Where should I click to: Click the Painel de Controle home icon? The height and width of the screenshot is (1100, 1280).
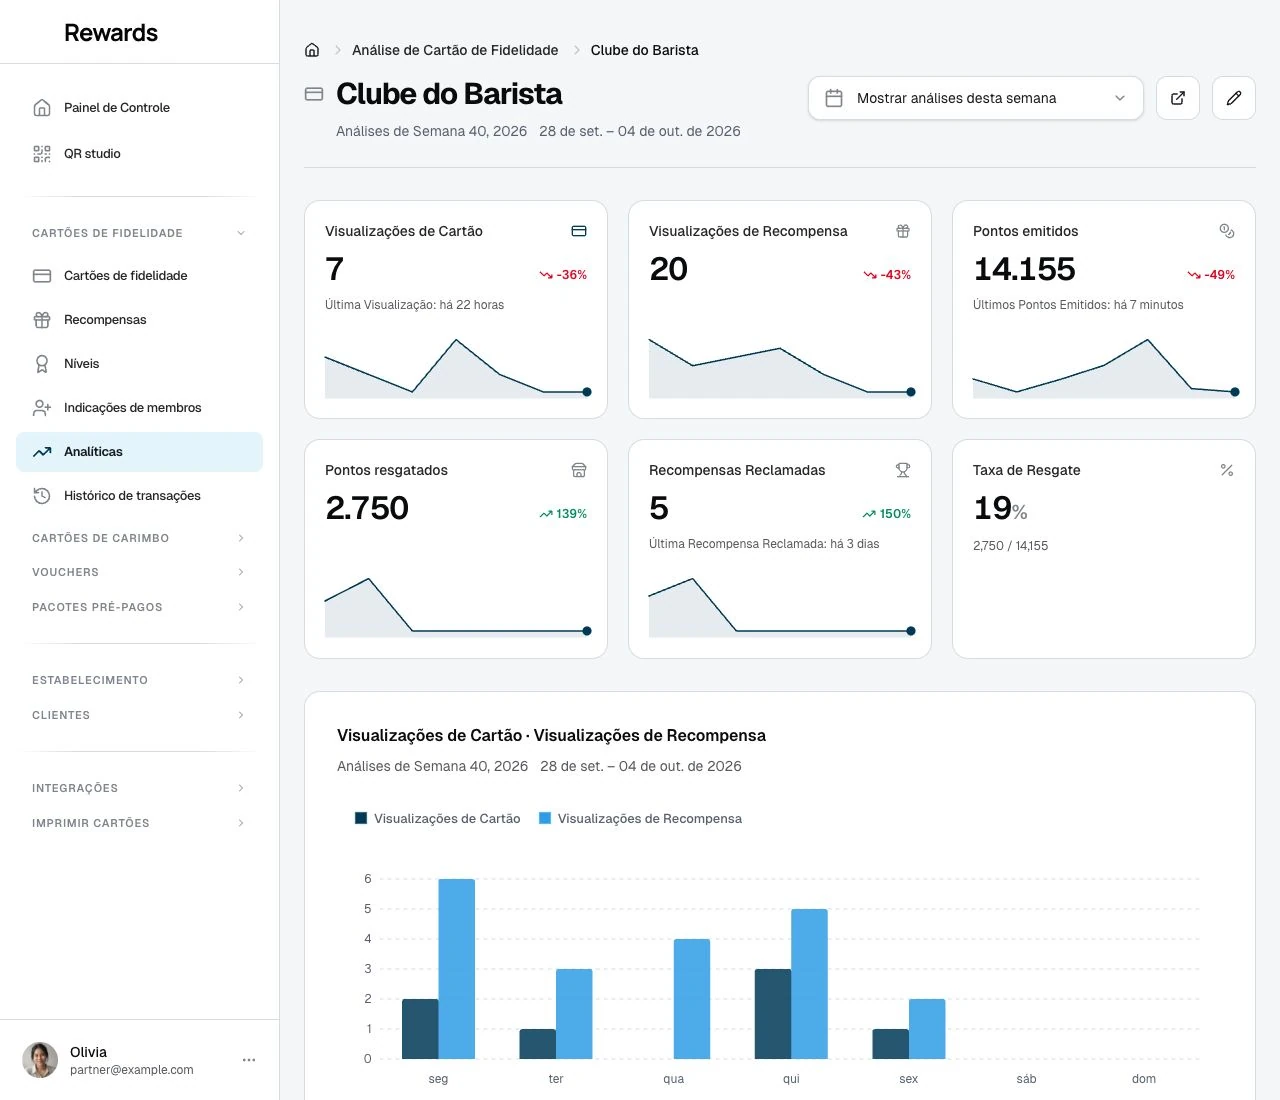pyautogui.click(x=42, y=108)
